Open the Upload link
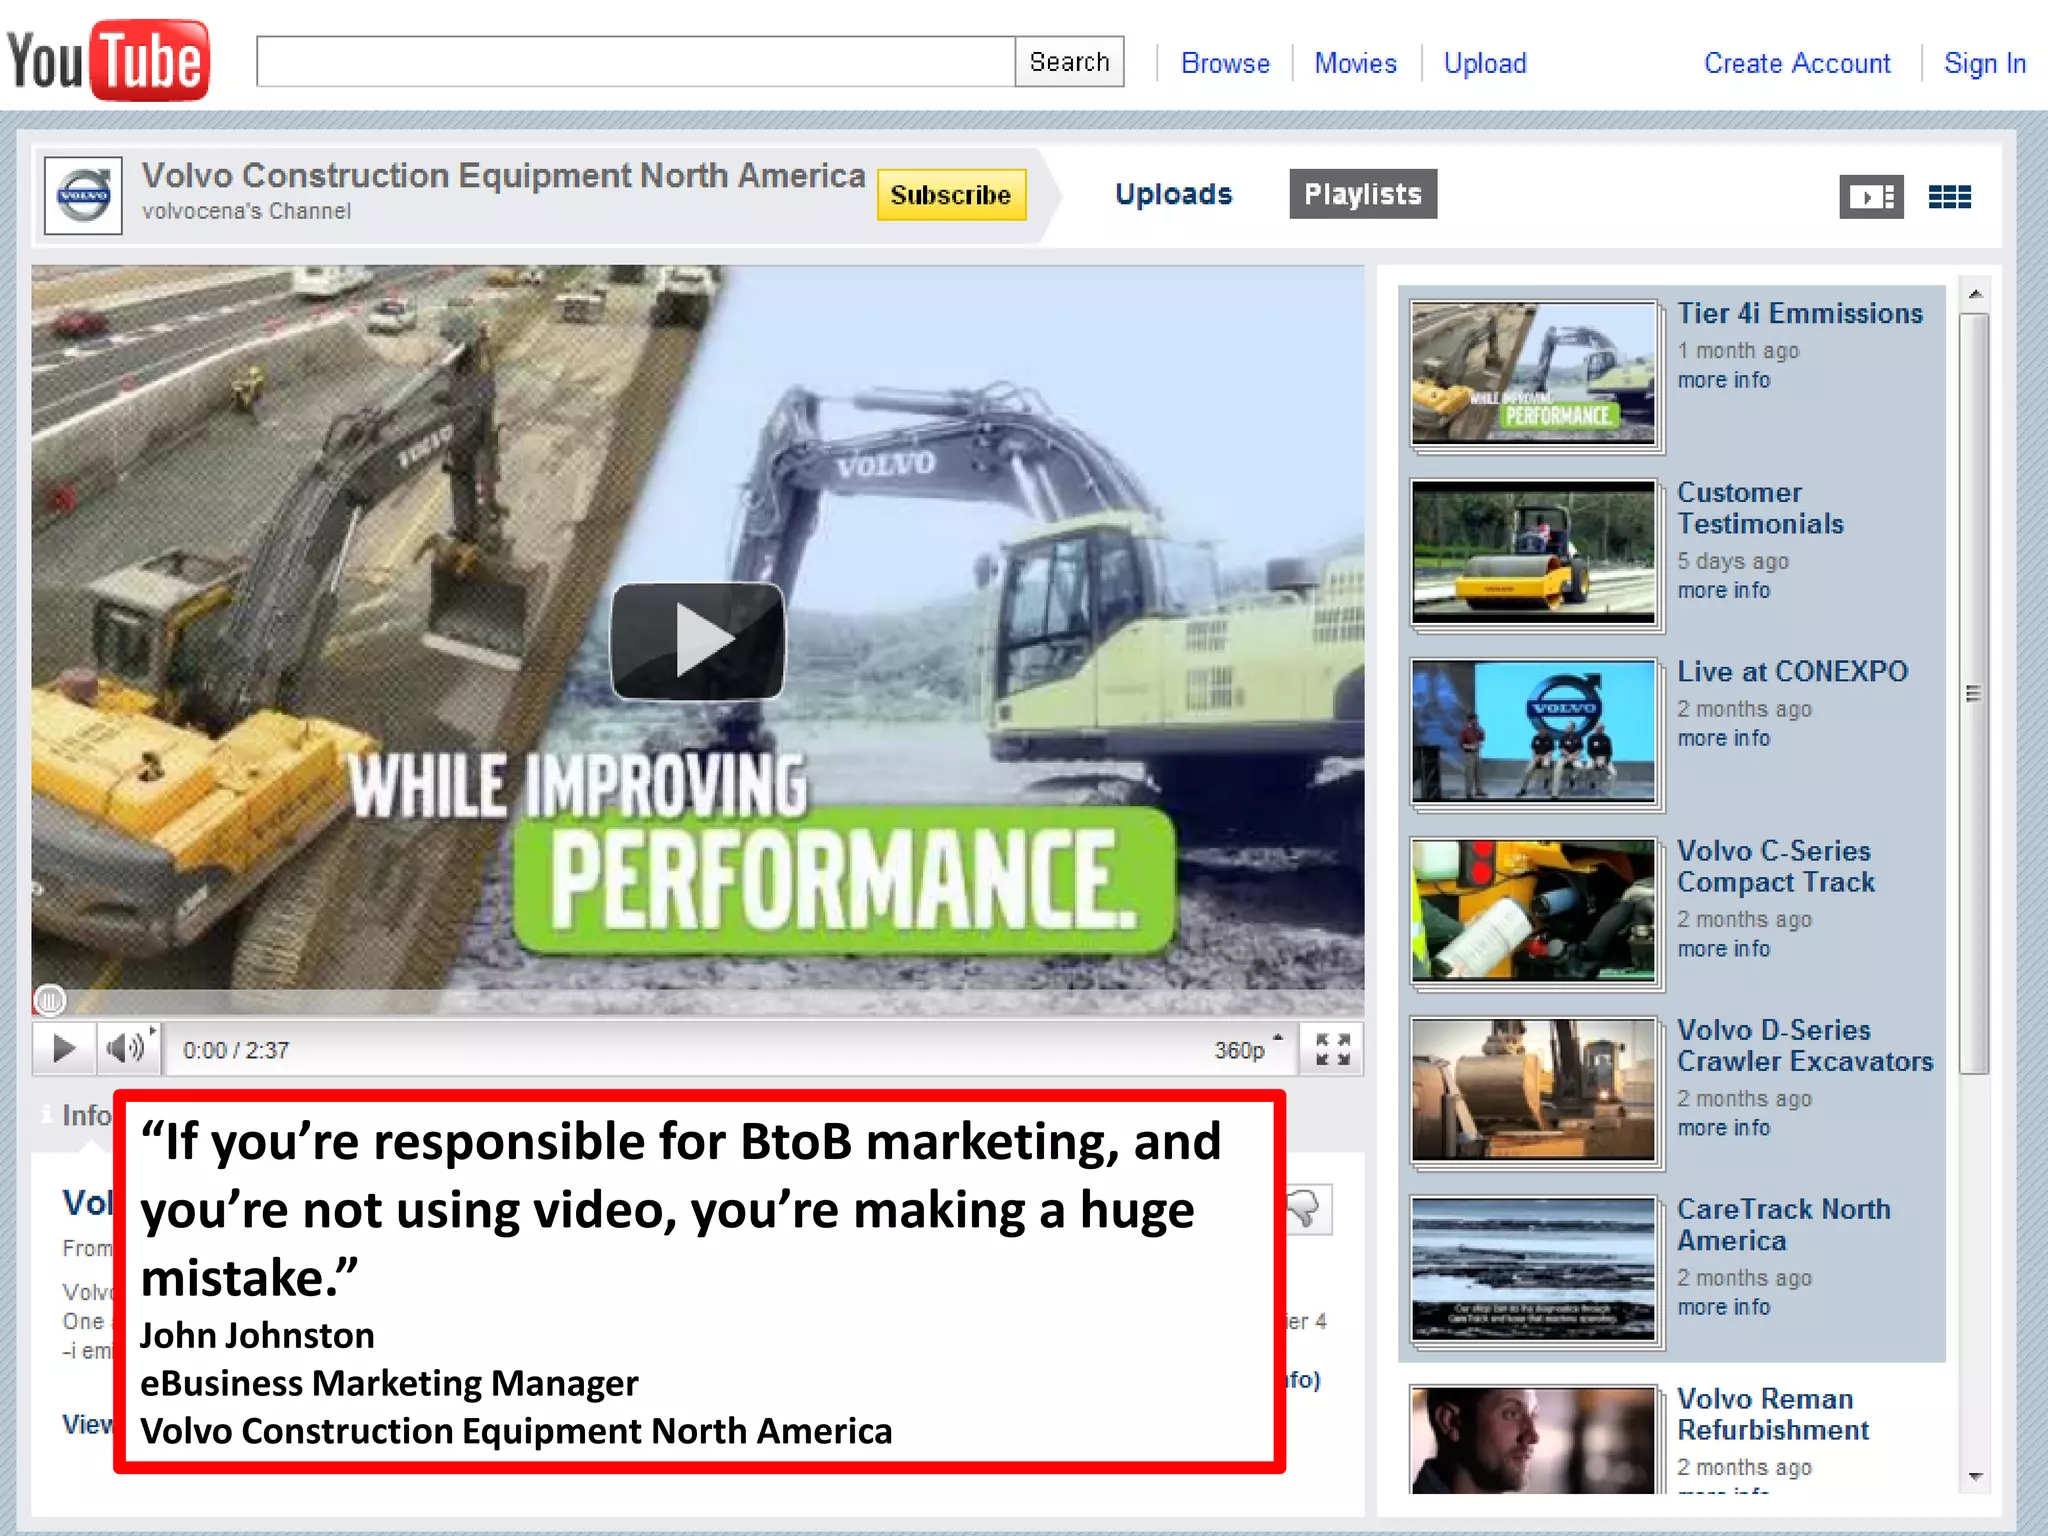This screenshot has width=2048, height=1536. click(1485, 63)
